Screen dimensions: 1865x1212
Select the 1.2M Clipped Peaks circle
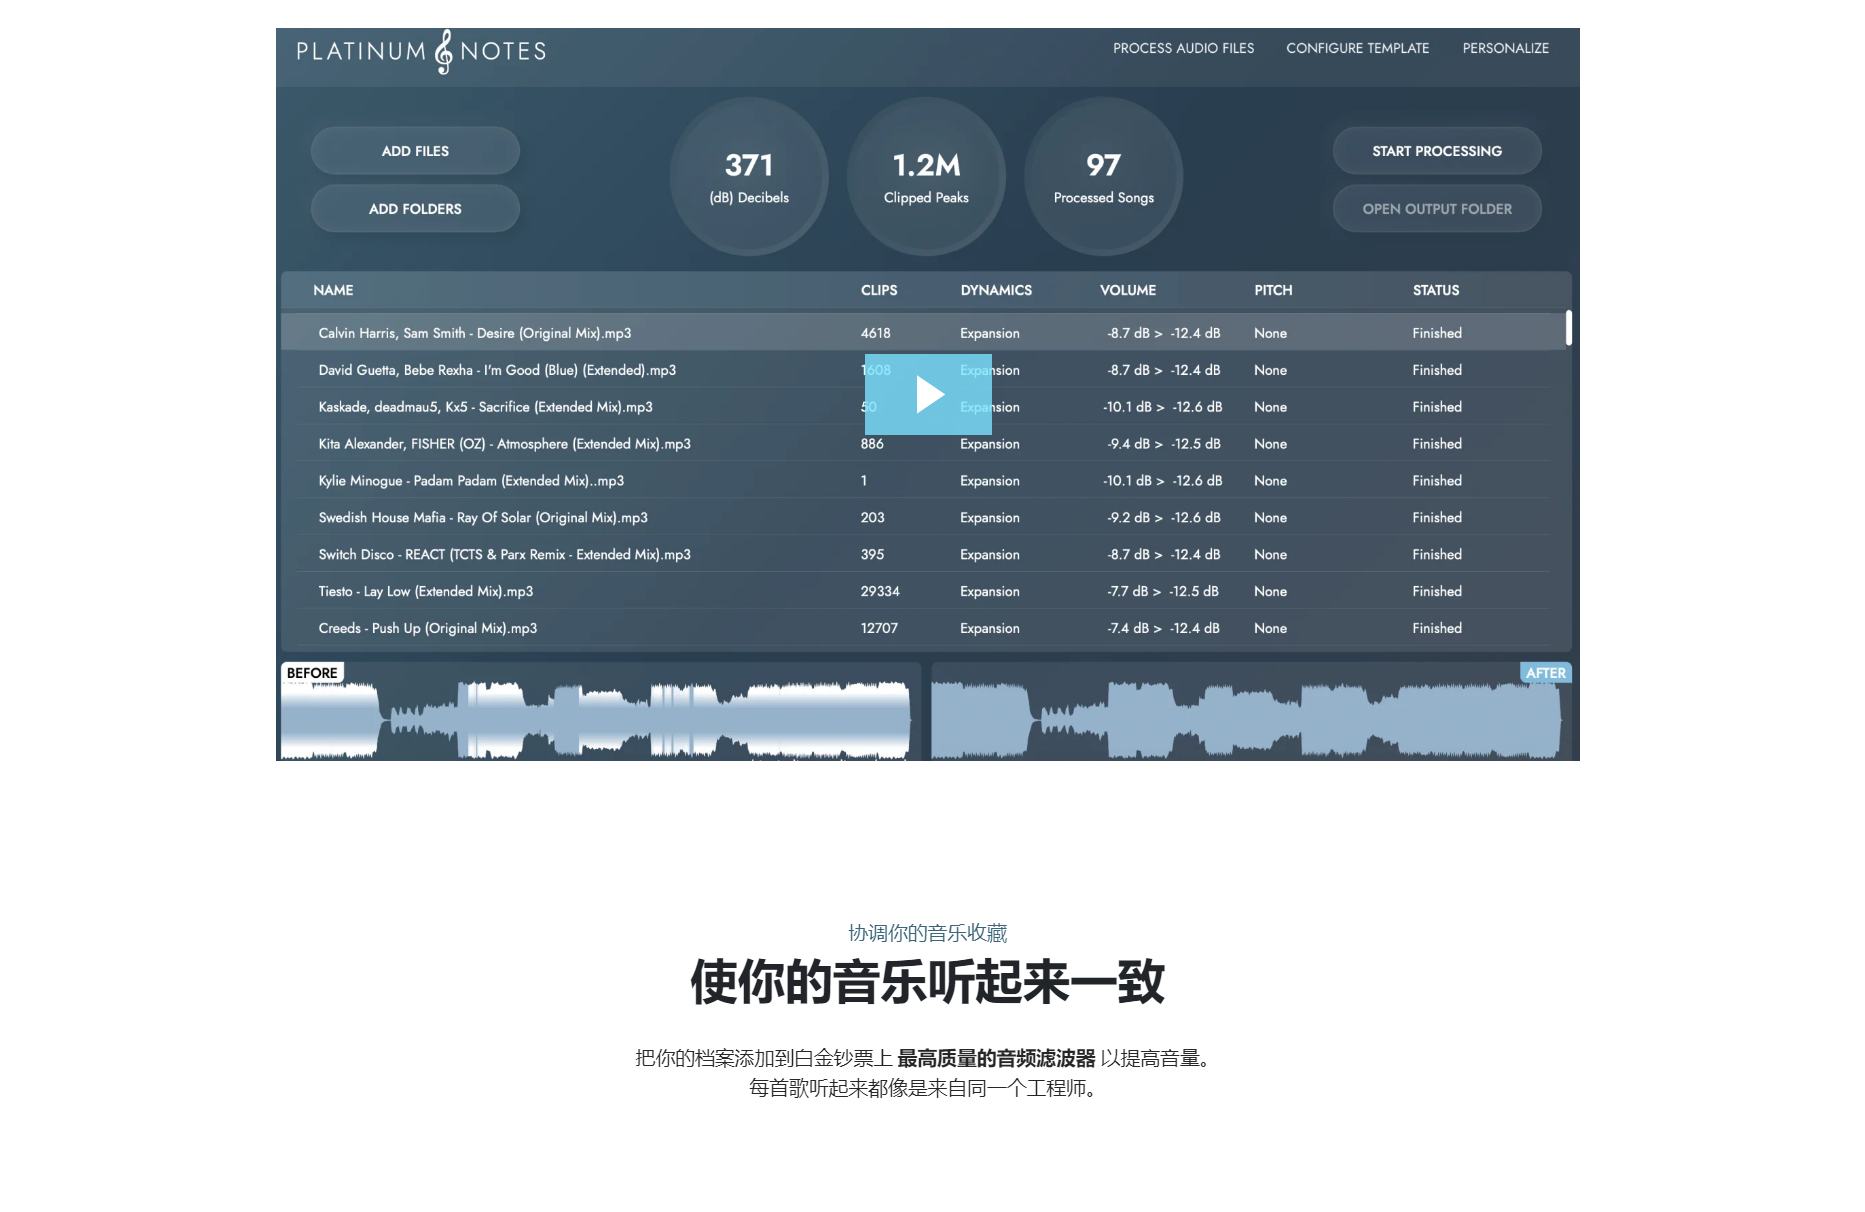point(926,177)
